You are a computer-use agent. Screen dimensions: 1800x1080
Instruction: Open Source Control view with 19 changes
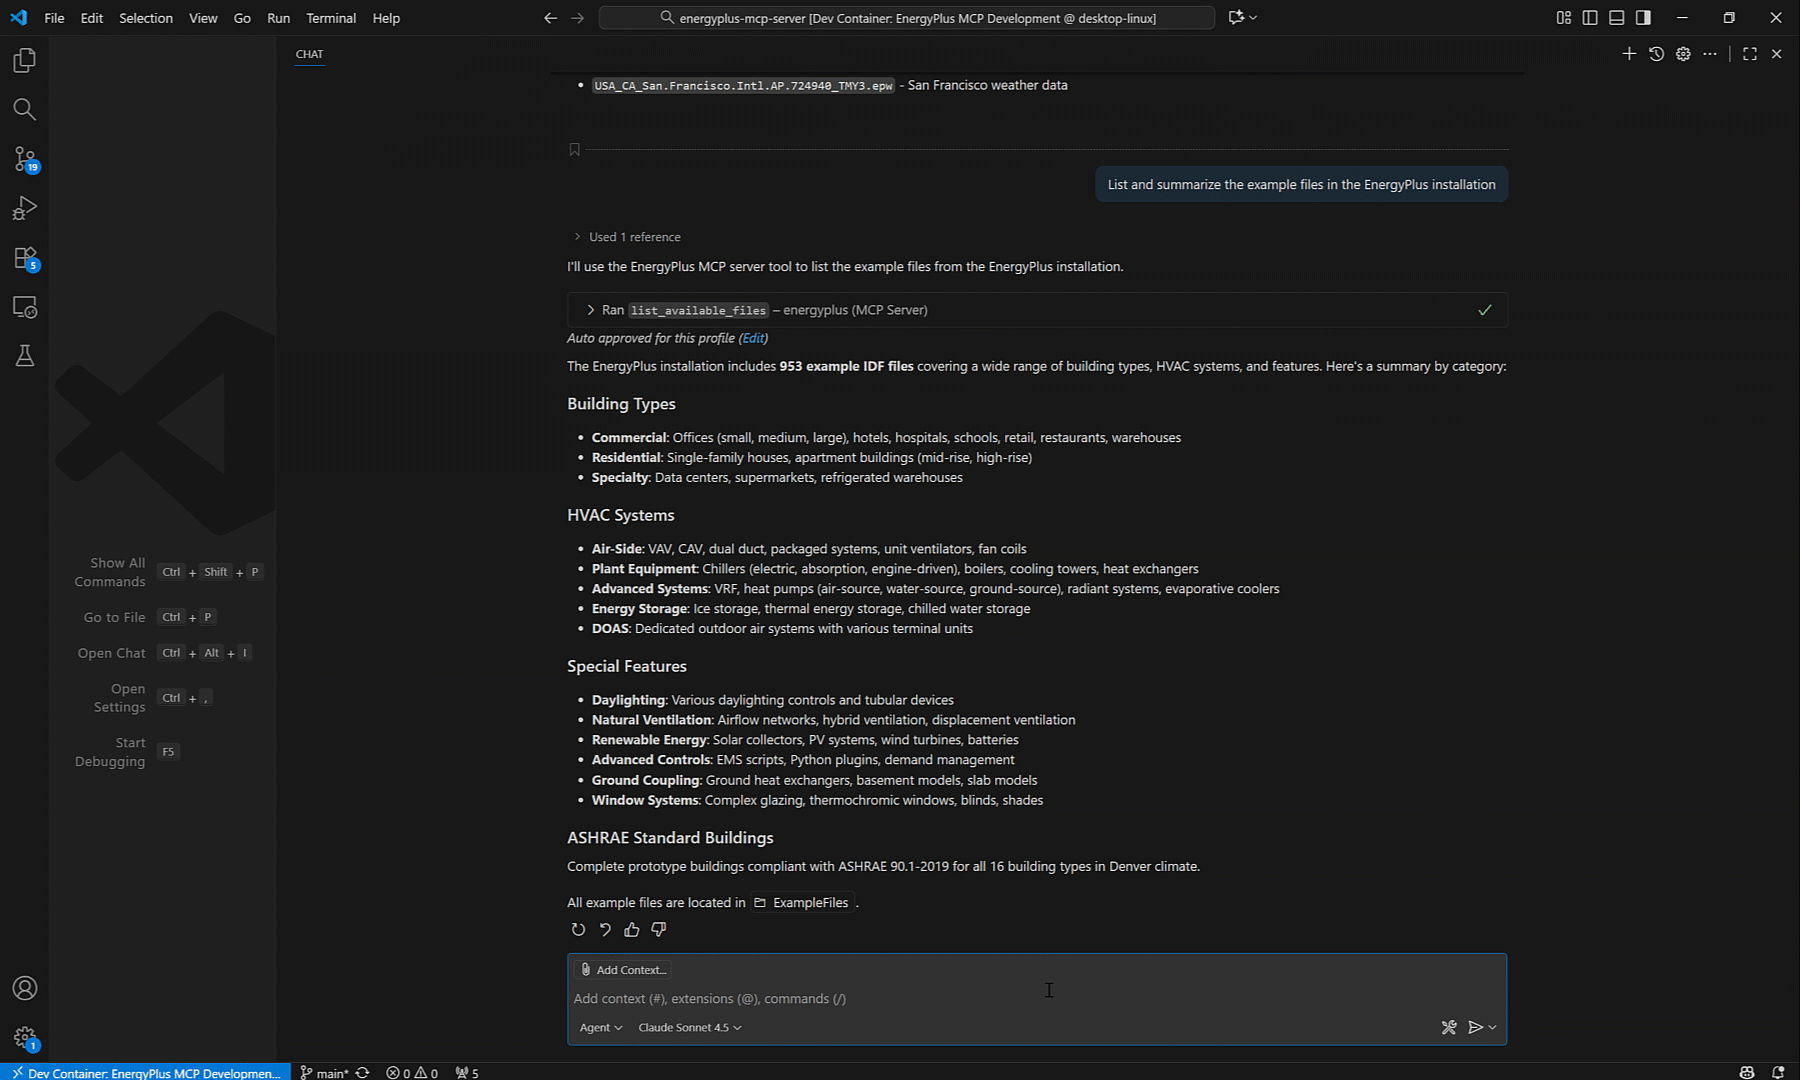coord(25,159)
